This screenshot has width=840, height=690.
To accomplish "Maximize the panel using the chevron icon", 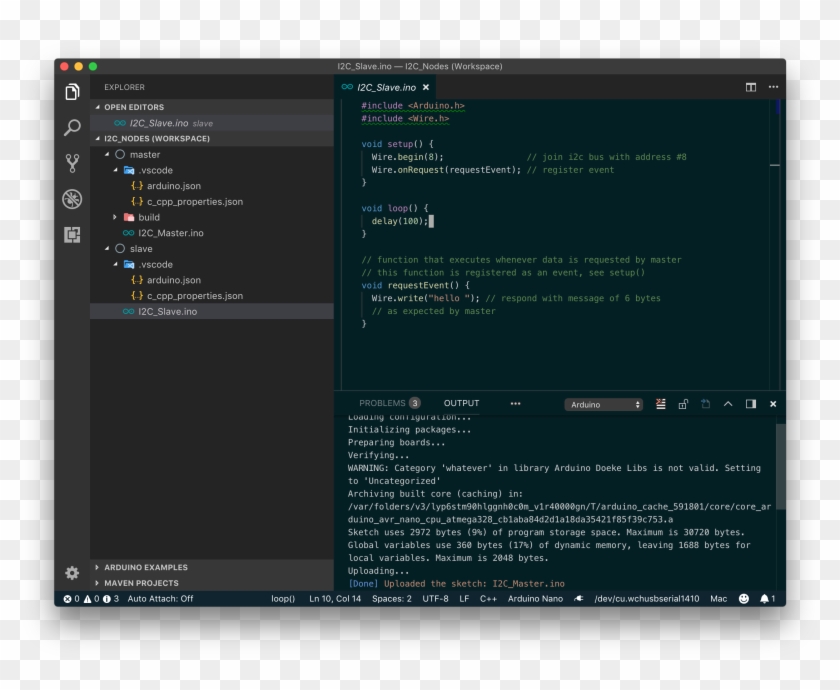I will 728,403.
